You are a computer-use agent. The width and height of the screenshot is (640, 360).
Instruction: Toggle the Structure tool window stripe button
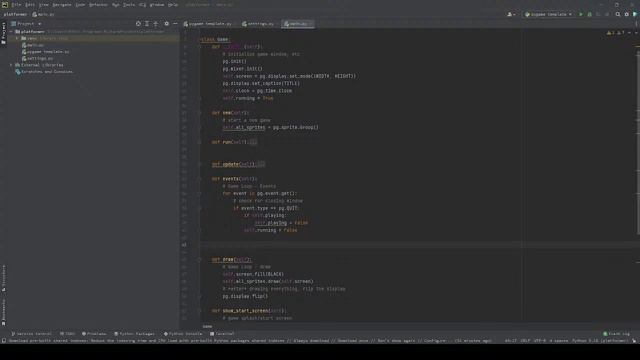point(4,278)
